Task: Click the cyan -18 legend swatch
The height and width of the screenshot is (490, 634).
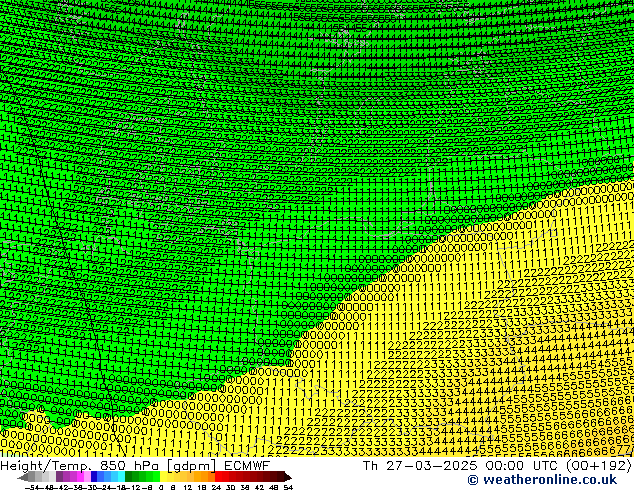Action: click(x=122, y=476)
